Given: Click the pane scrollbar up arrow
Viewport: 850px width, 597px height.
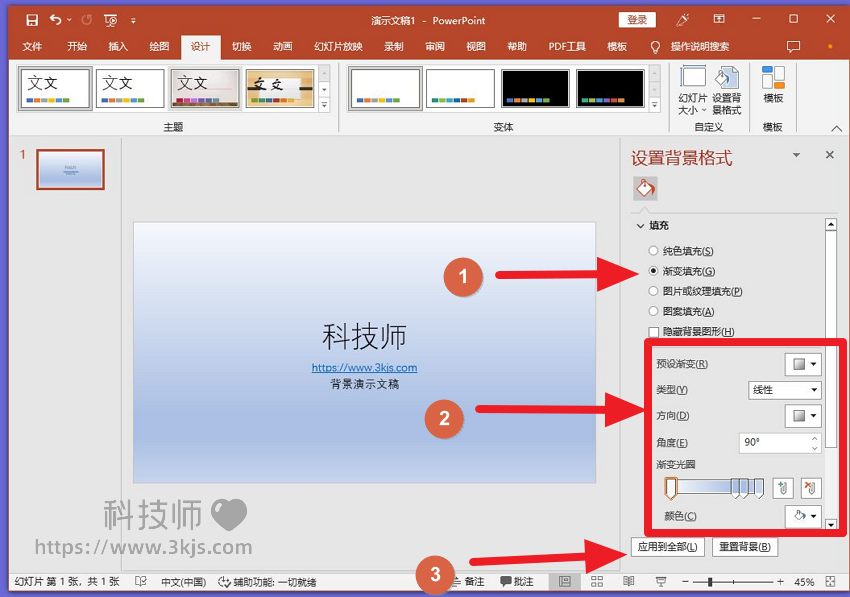Looking at the screenshot, I should tap(830, 224).
